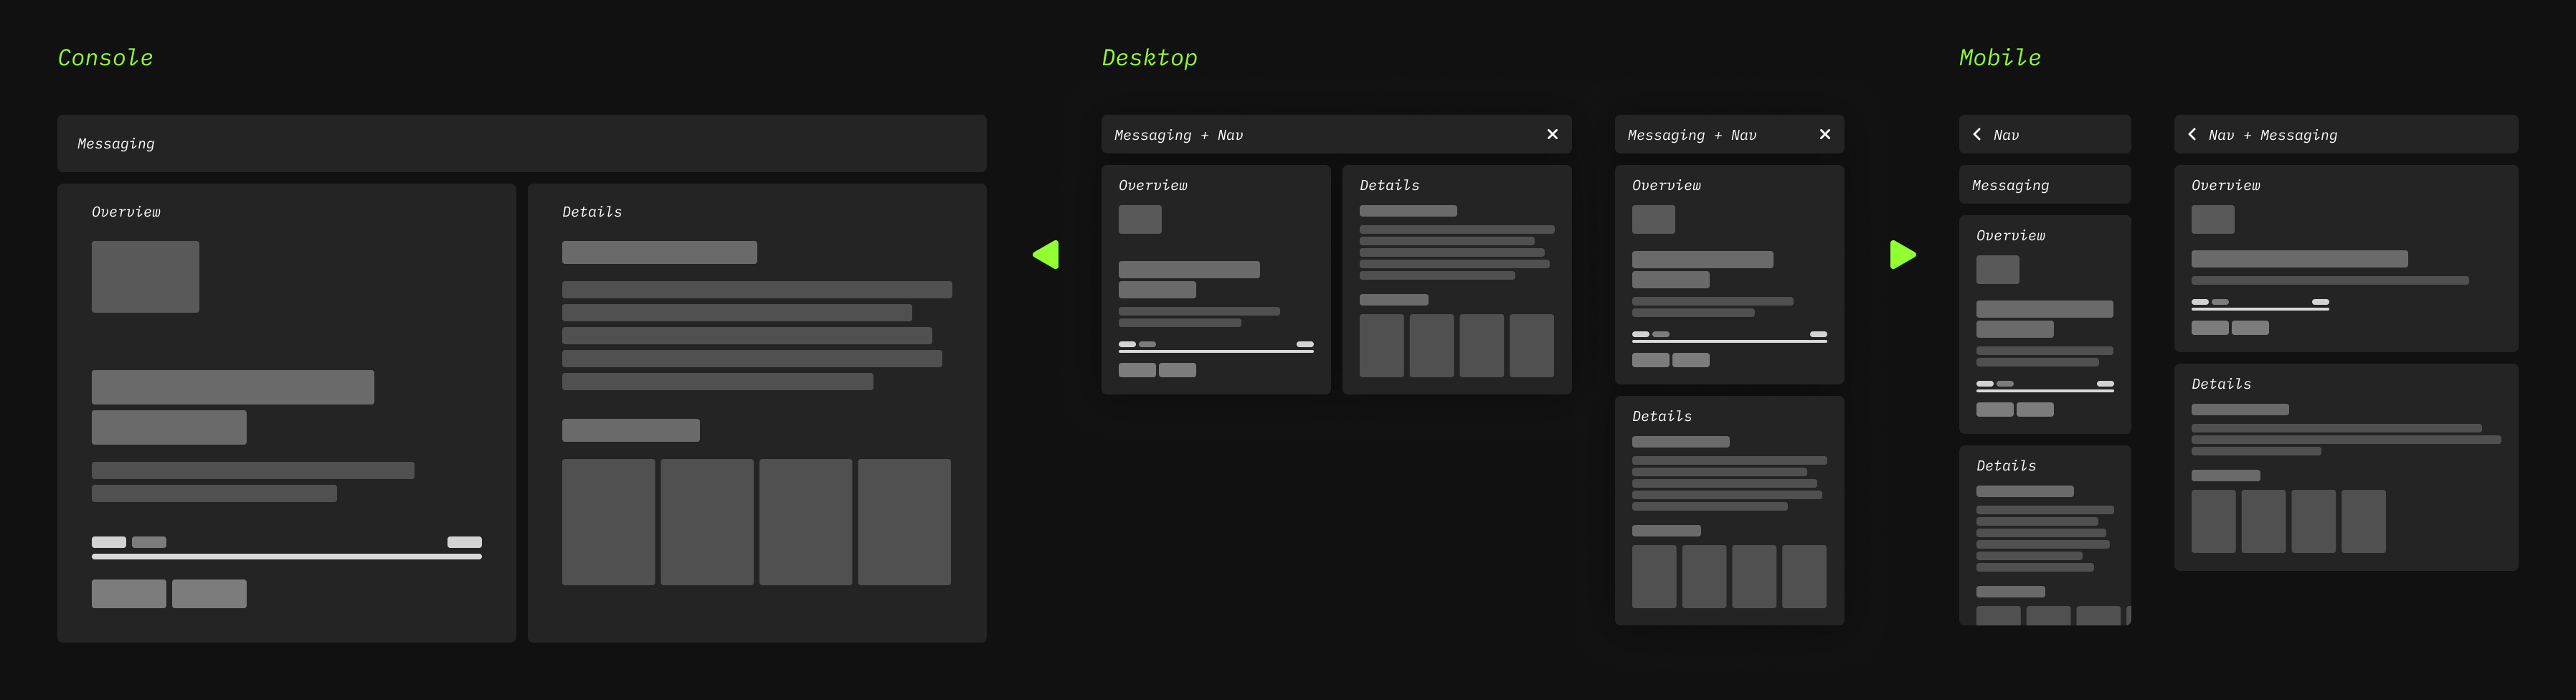
Task: Select the Mobile heading label
Action: click(1999, 58)
